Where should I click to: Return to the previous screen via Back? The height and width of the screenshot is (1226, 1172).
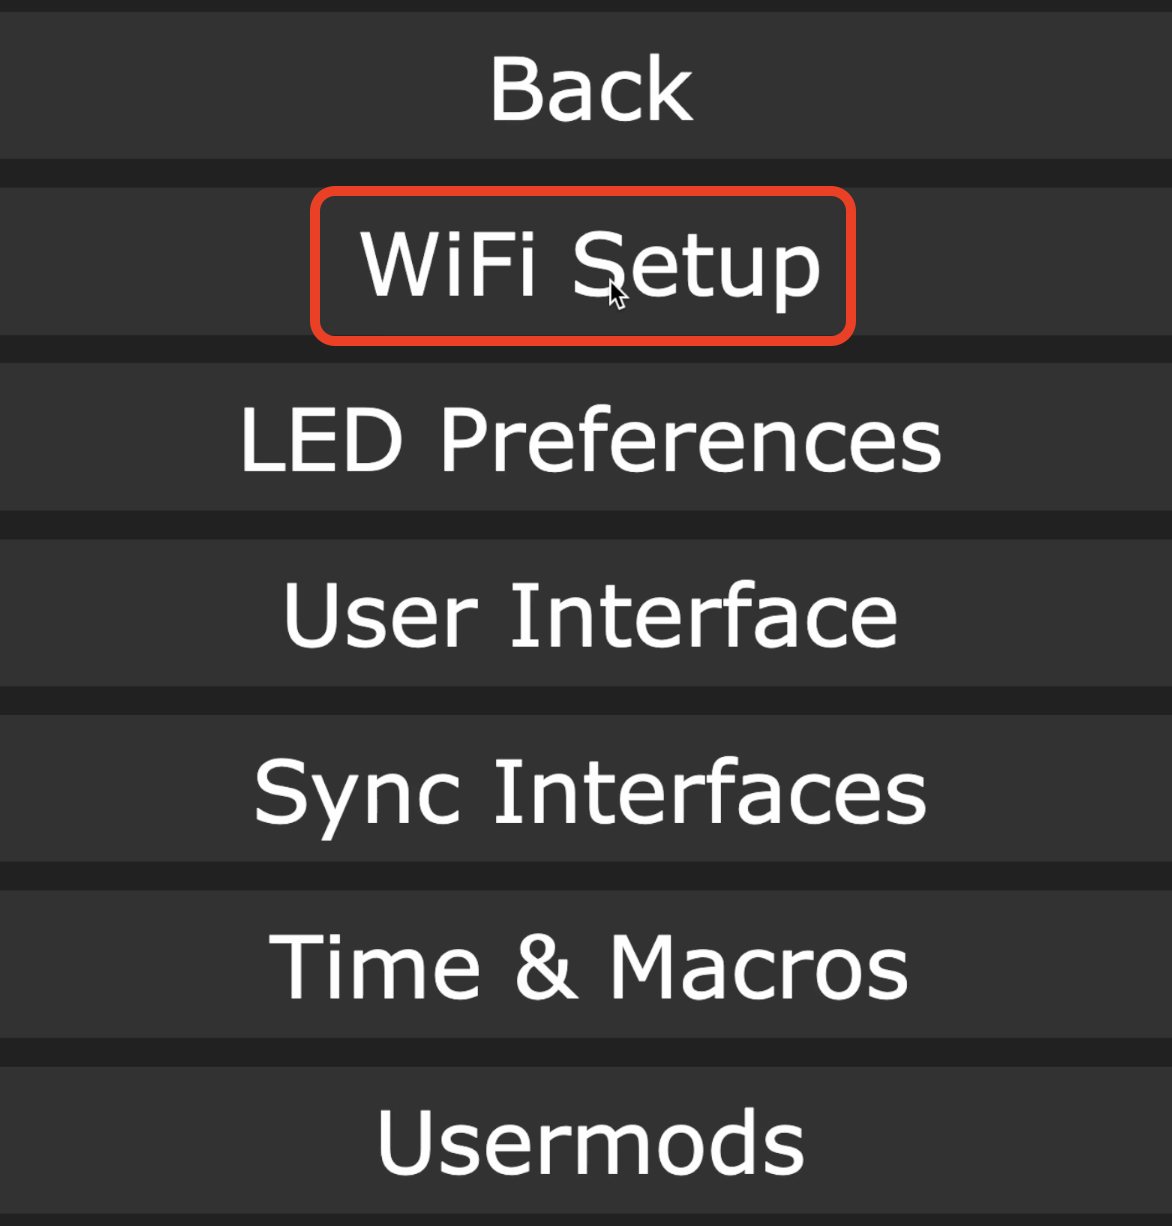[590, 88]
